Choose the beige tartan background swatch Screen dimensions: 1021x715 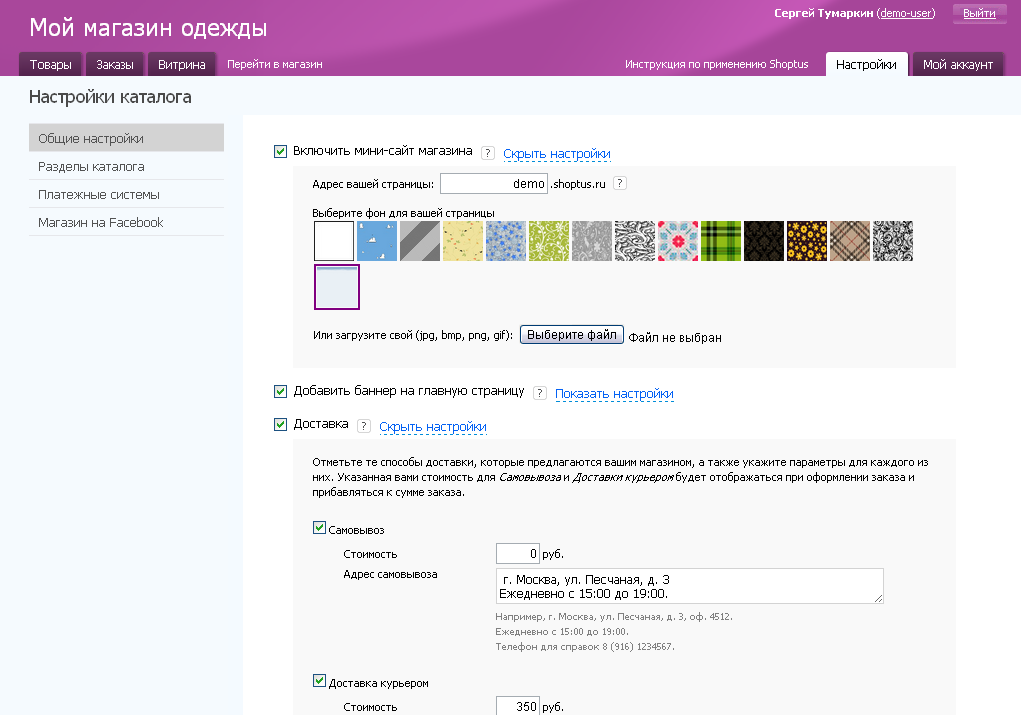(850, 241)
